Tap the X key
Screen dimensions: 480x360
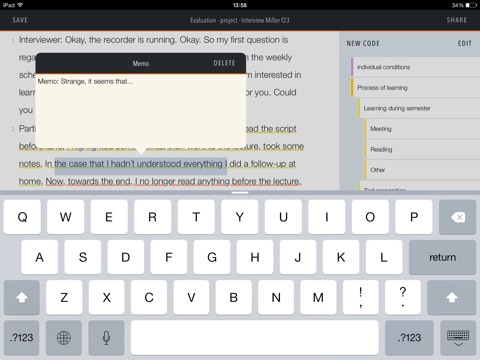[x=107, y=297]
